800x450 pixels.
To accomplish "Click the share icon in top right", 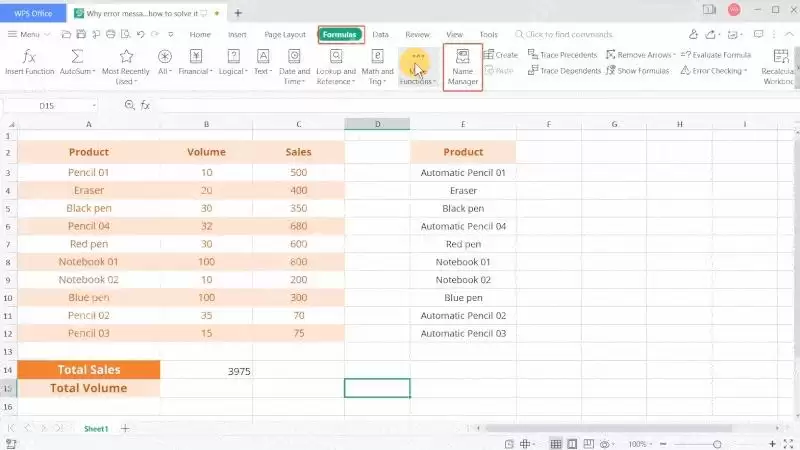I will [710, 34].
